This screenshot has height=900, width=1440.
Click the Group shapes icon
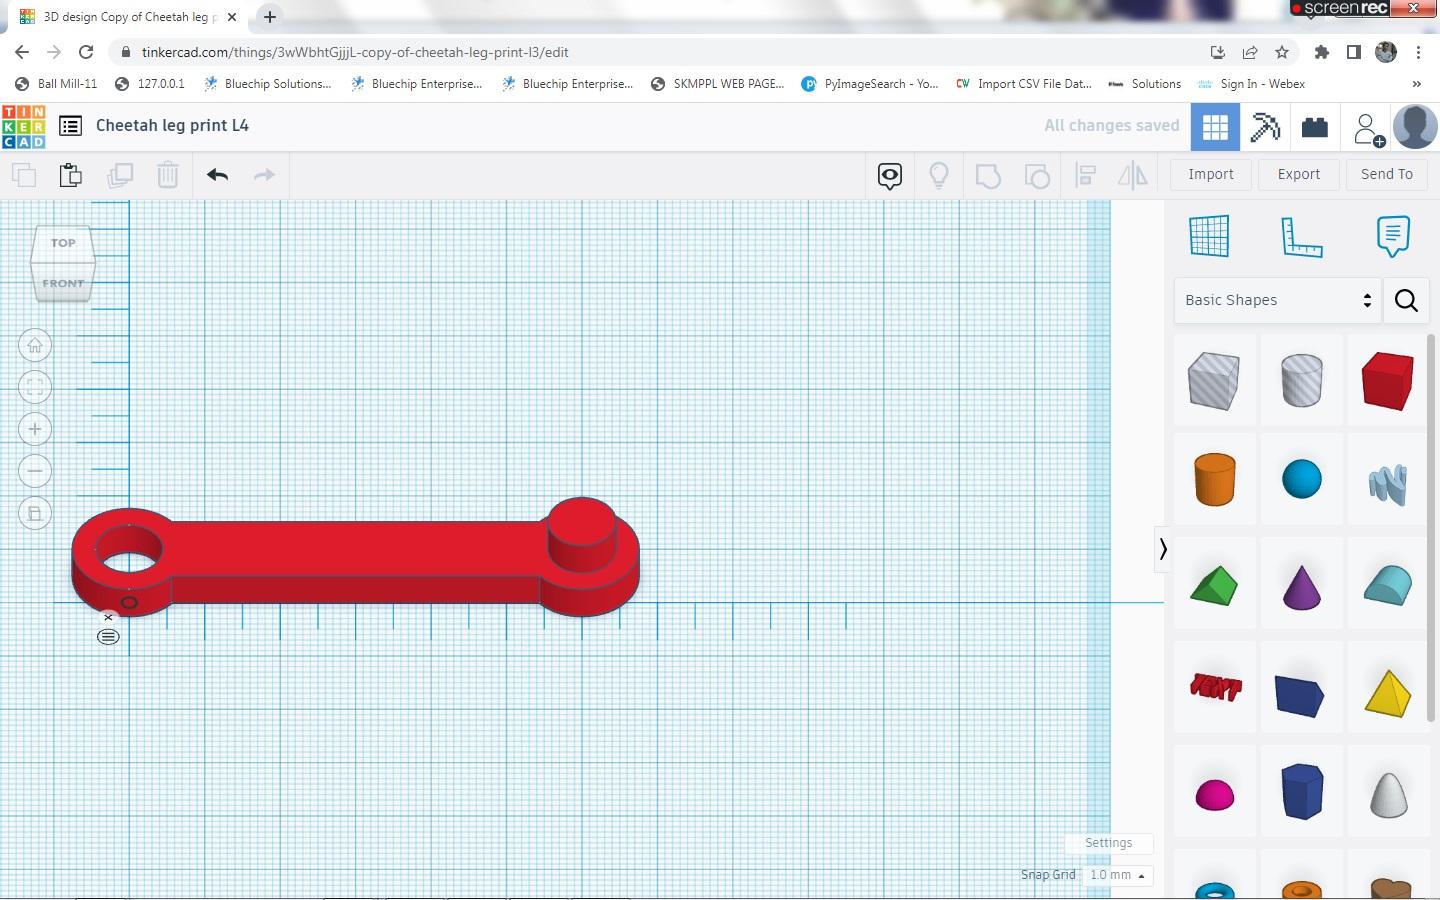tap(988, 176)
